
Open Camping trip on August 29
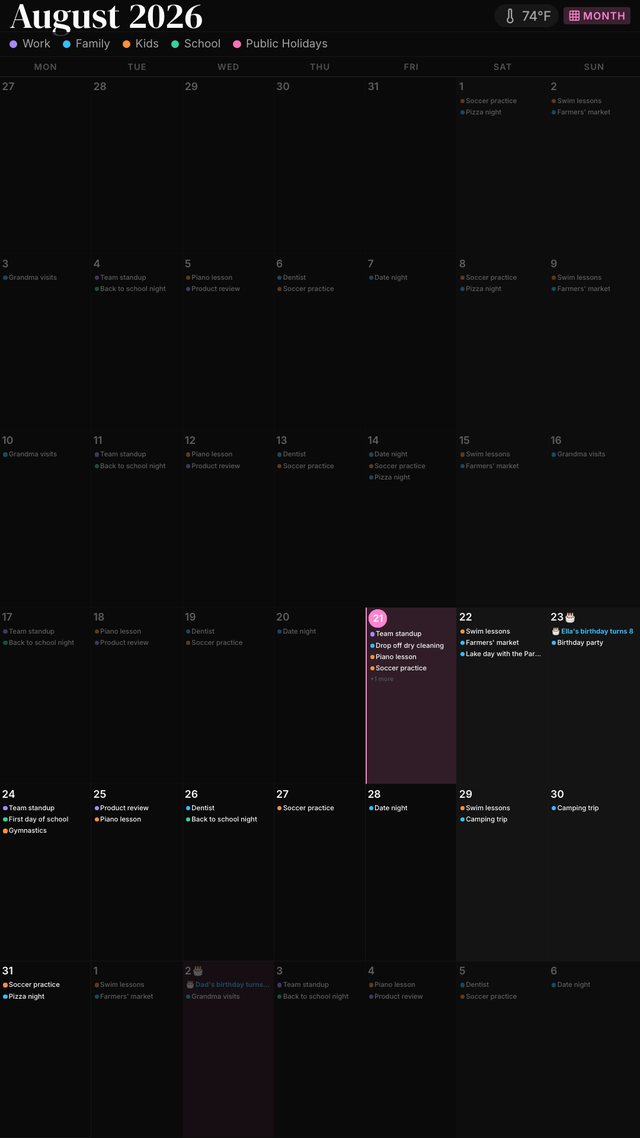484,819
